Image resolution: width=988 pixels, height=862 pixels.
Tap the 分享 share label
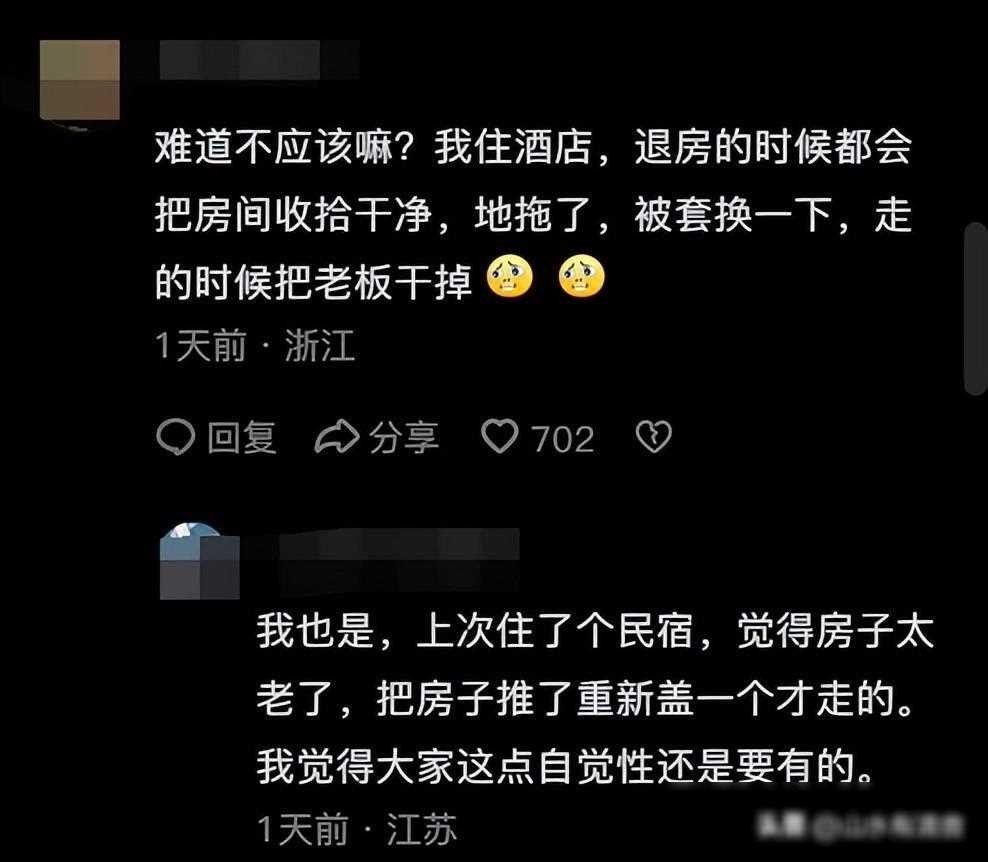pos(405,437)
